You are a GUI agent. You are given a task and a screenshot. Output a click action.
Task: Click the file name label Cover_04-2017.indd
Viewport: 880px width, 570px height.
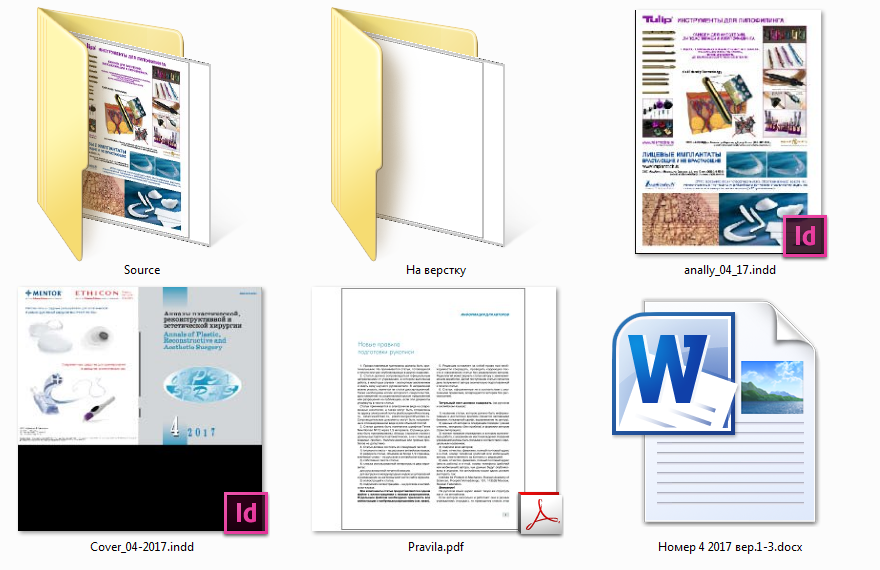[142, 546]
